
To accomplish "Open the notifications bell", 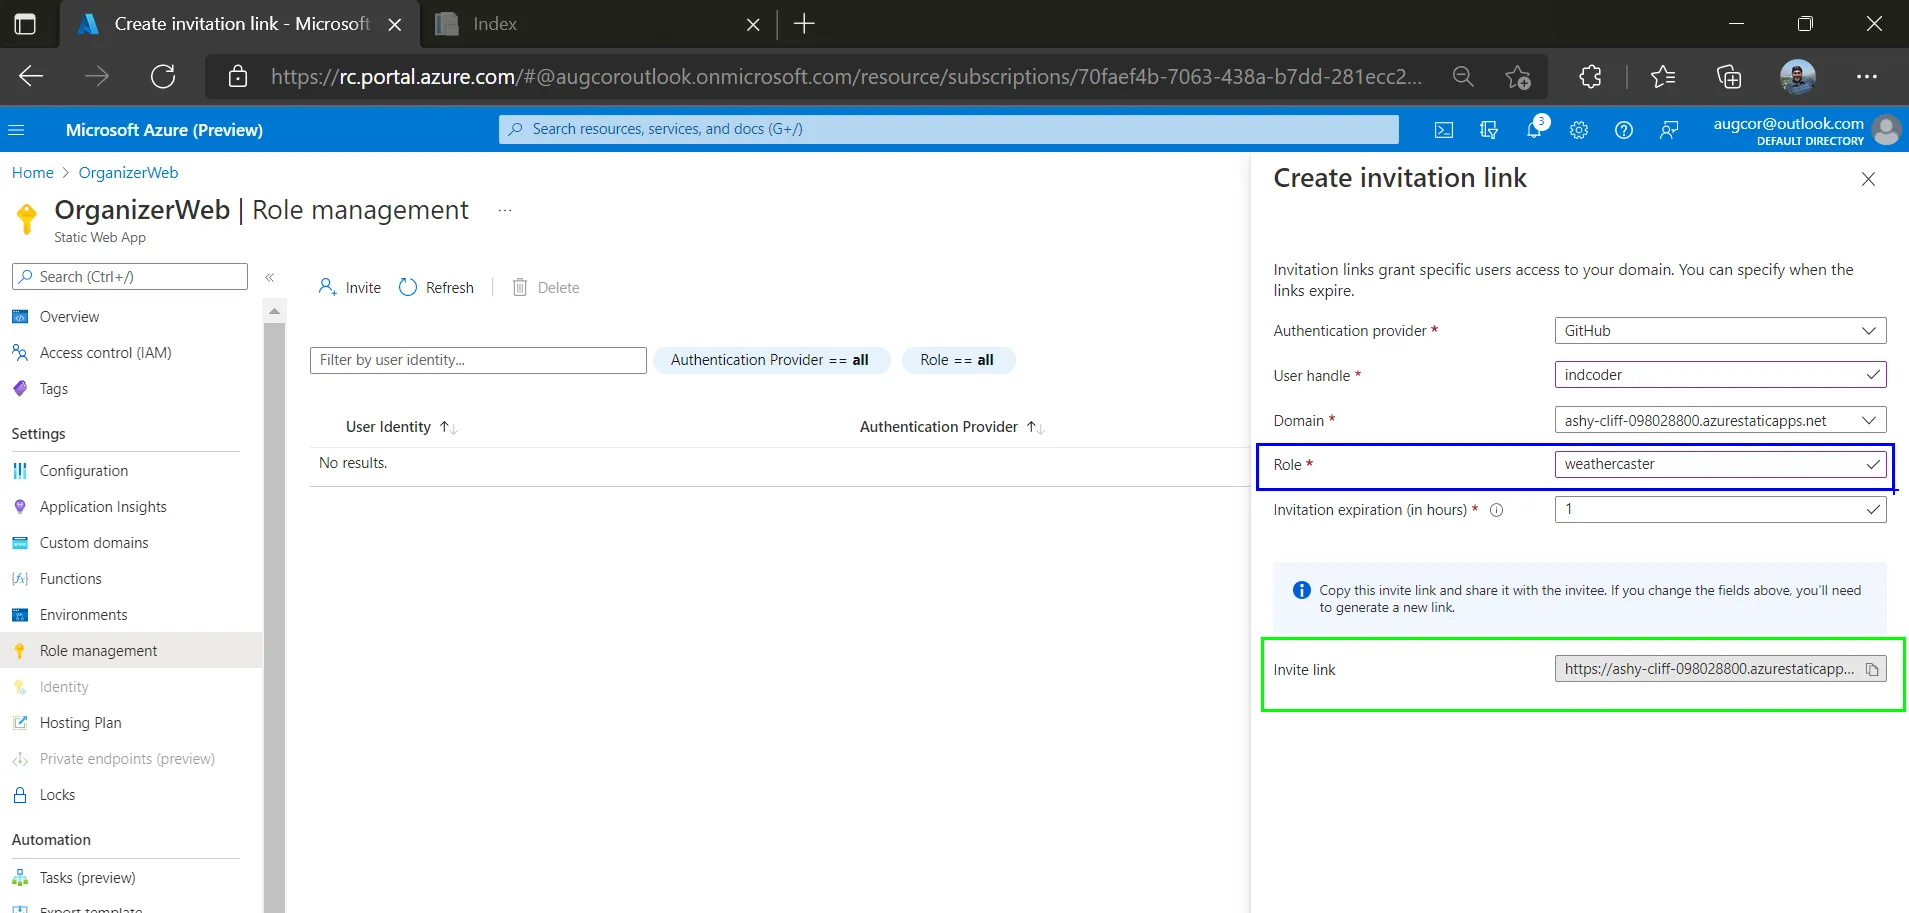I will (1534, 130).
